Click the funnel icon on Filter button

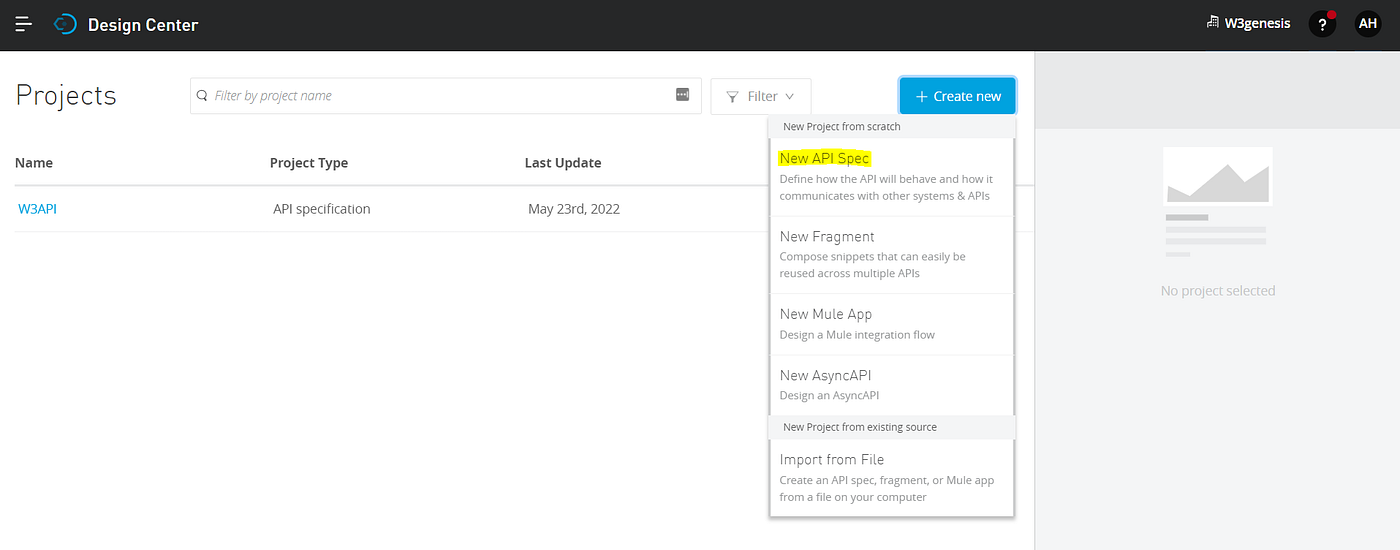(733, 97)
